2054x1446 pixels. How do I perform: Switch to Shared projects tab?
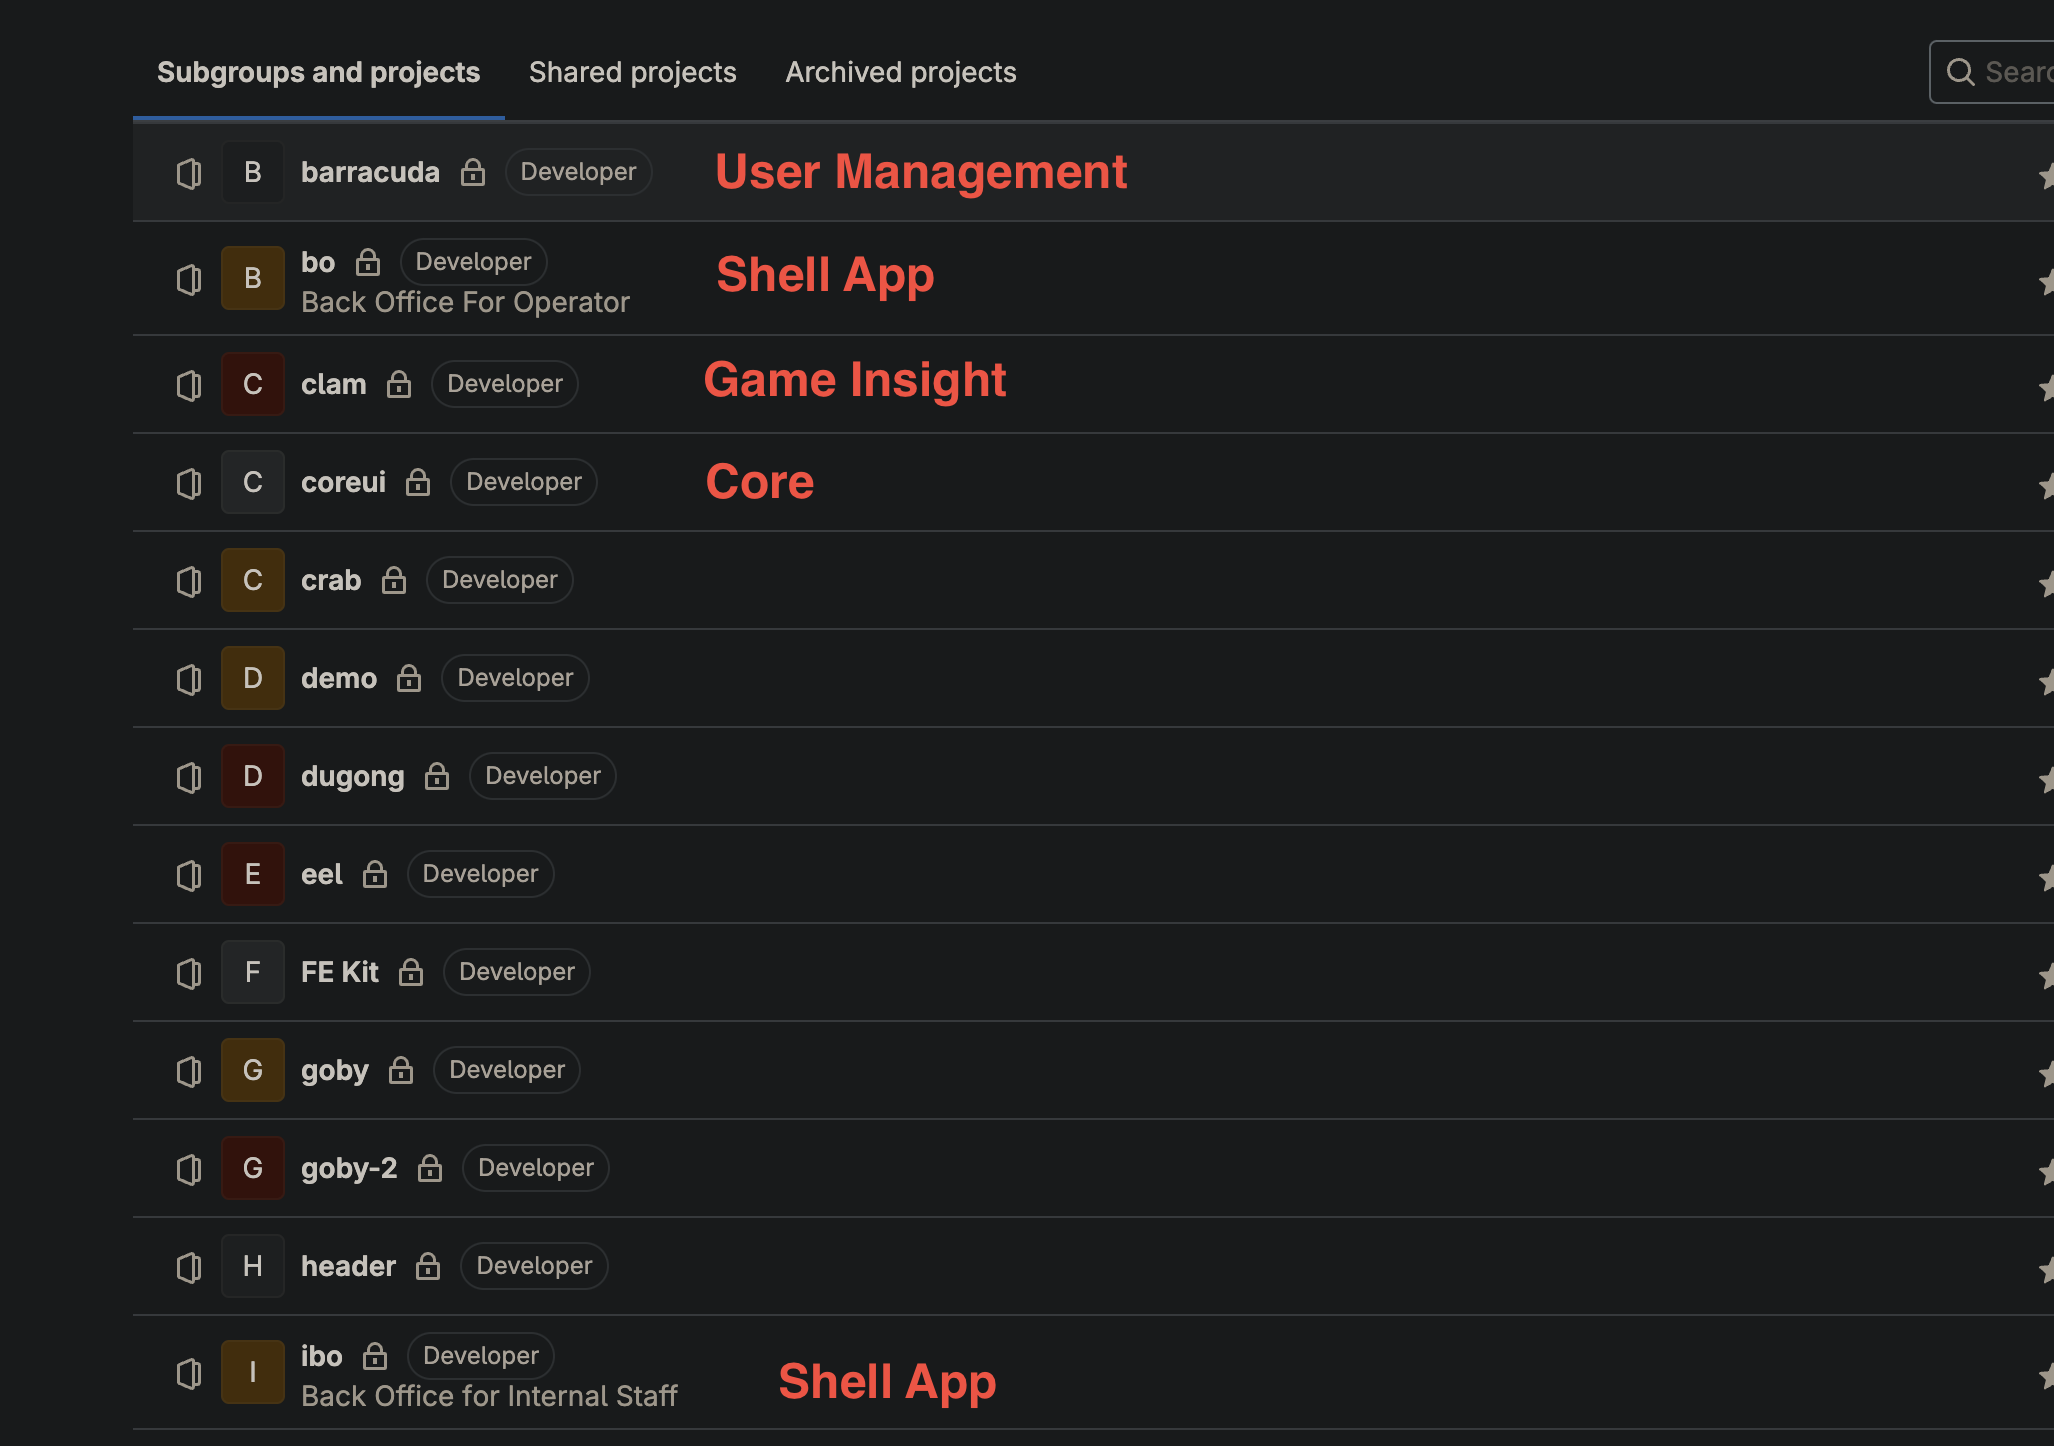coord(632,72)
